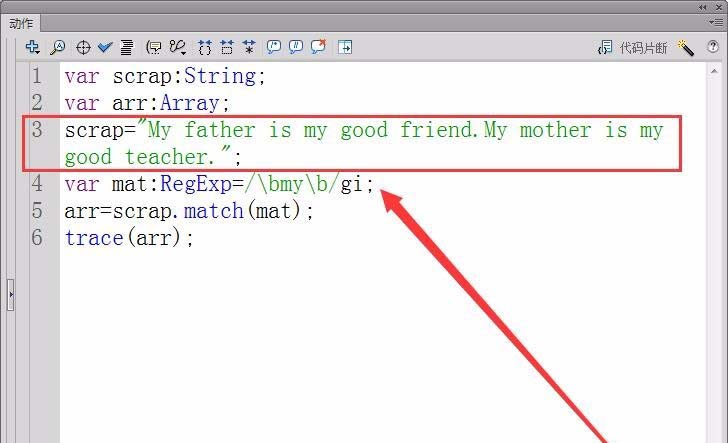Click the word RegExp on line 4
The image size is (728, 443).
[196, 184]
